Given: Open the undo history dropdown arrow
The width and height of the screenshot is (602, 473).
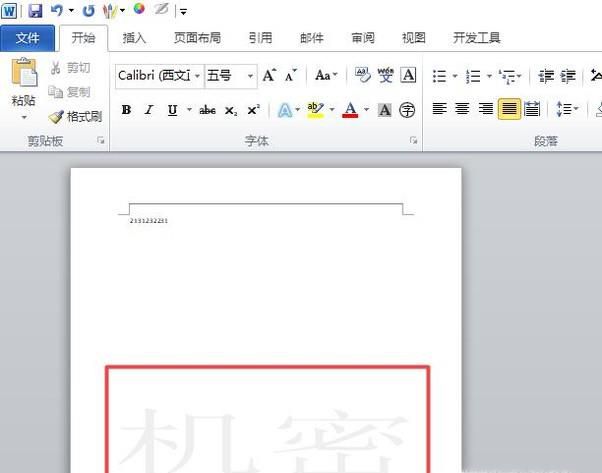Looking at the screenshot, I should (x=71, y=10).
